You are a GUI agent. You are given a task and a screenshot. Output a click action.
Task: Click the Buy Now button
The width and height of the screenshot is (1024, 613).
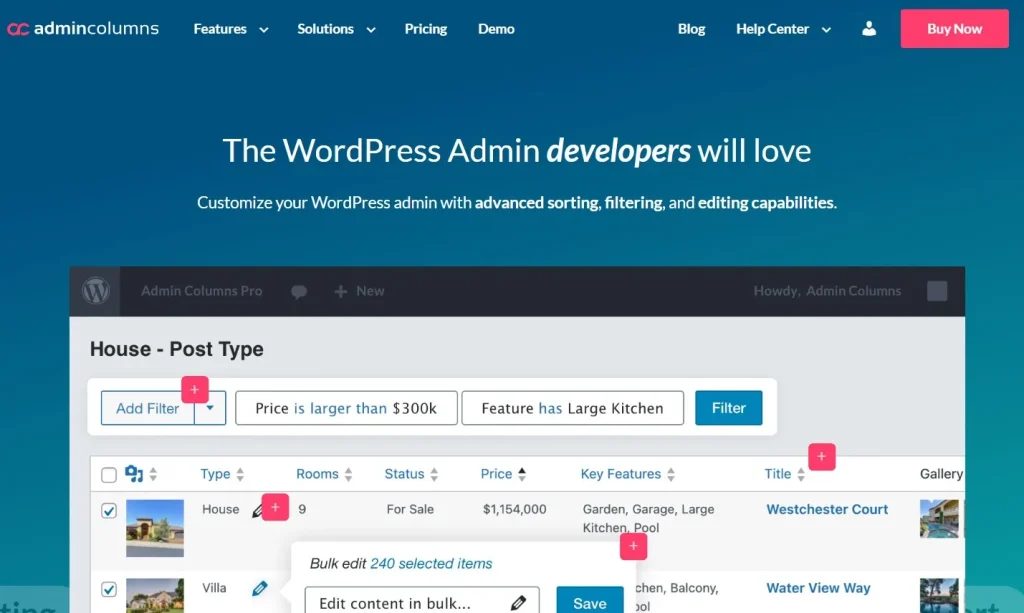(954, 29)
